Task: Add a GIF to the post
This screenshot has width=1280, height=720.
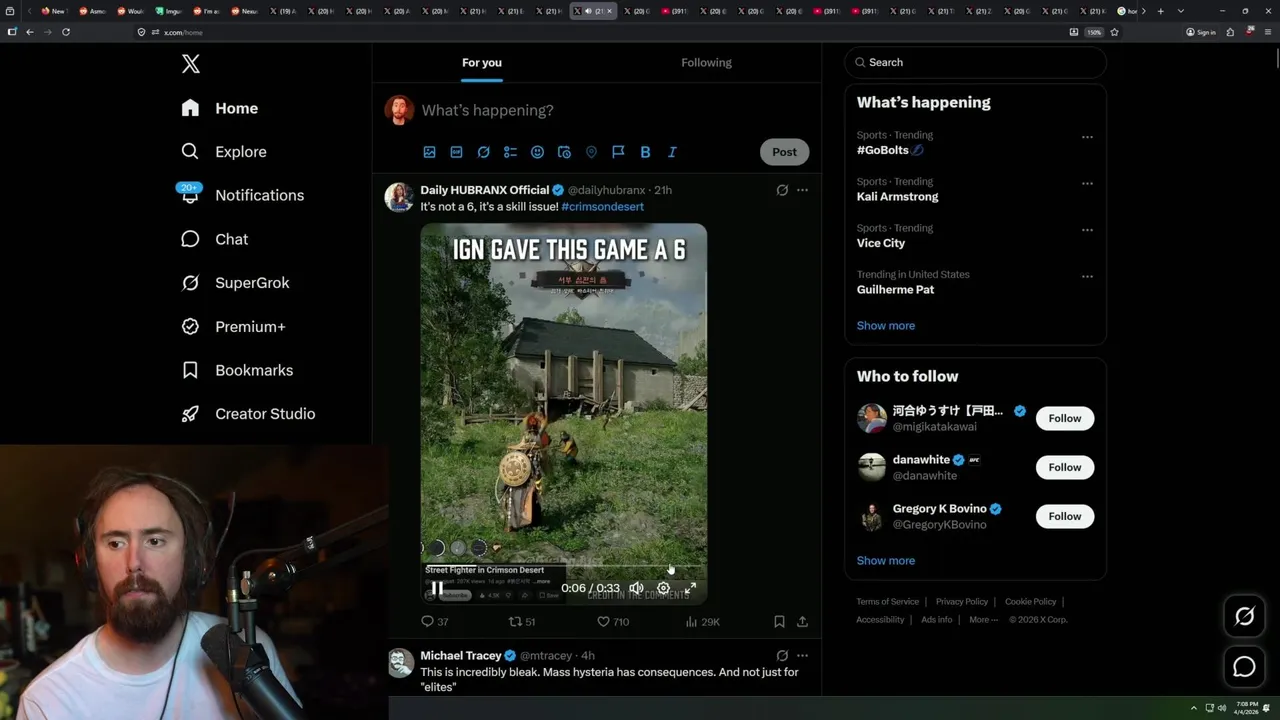Action: [x=456, y=152]
